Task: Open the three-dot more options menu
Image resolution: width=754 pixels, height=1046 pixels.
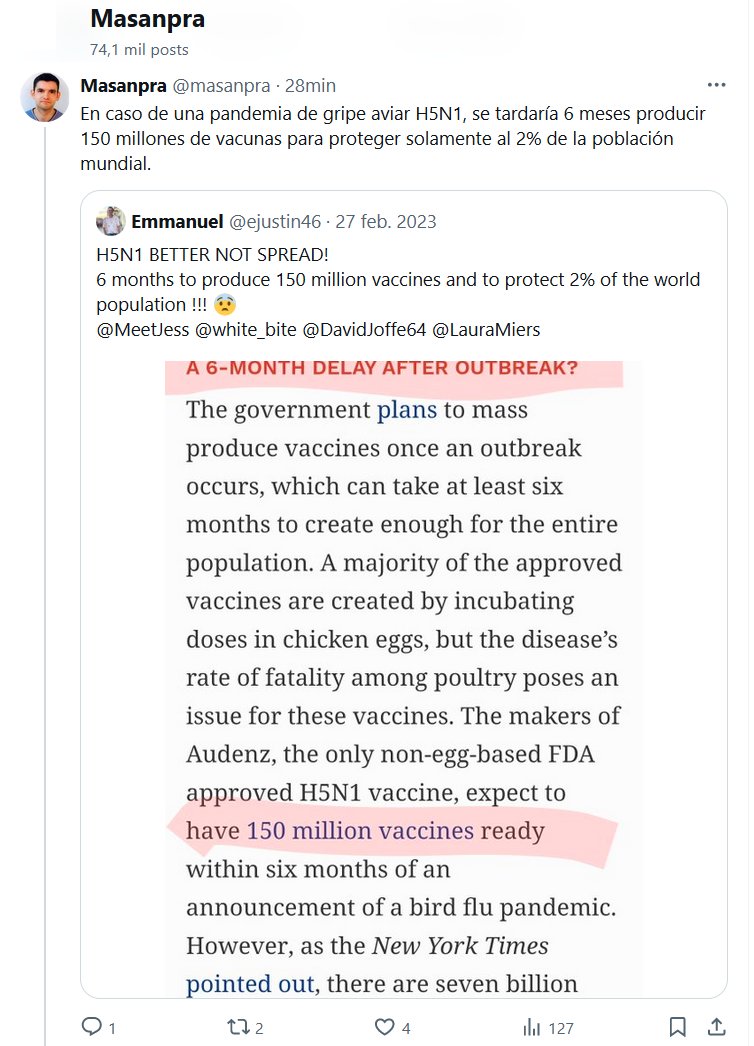Action: 716,85
